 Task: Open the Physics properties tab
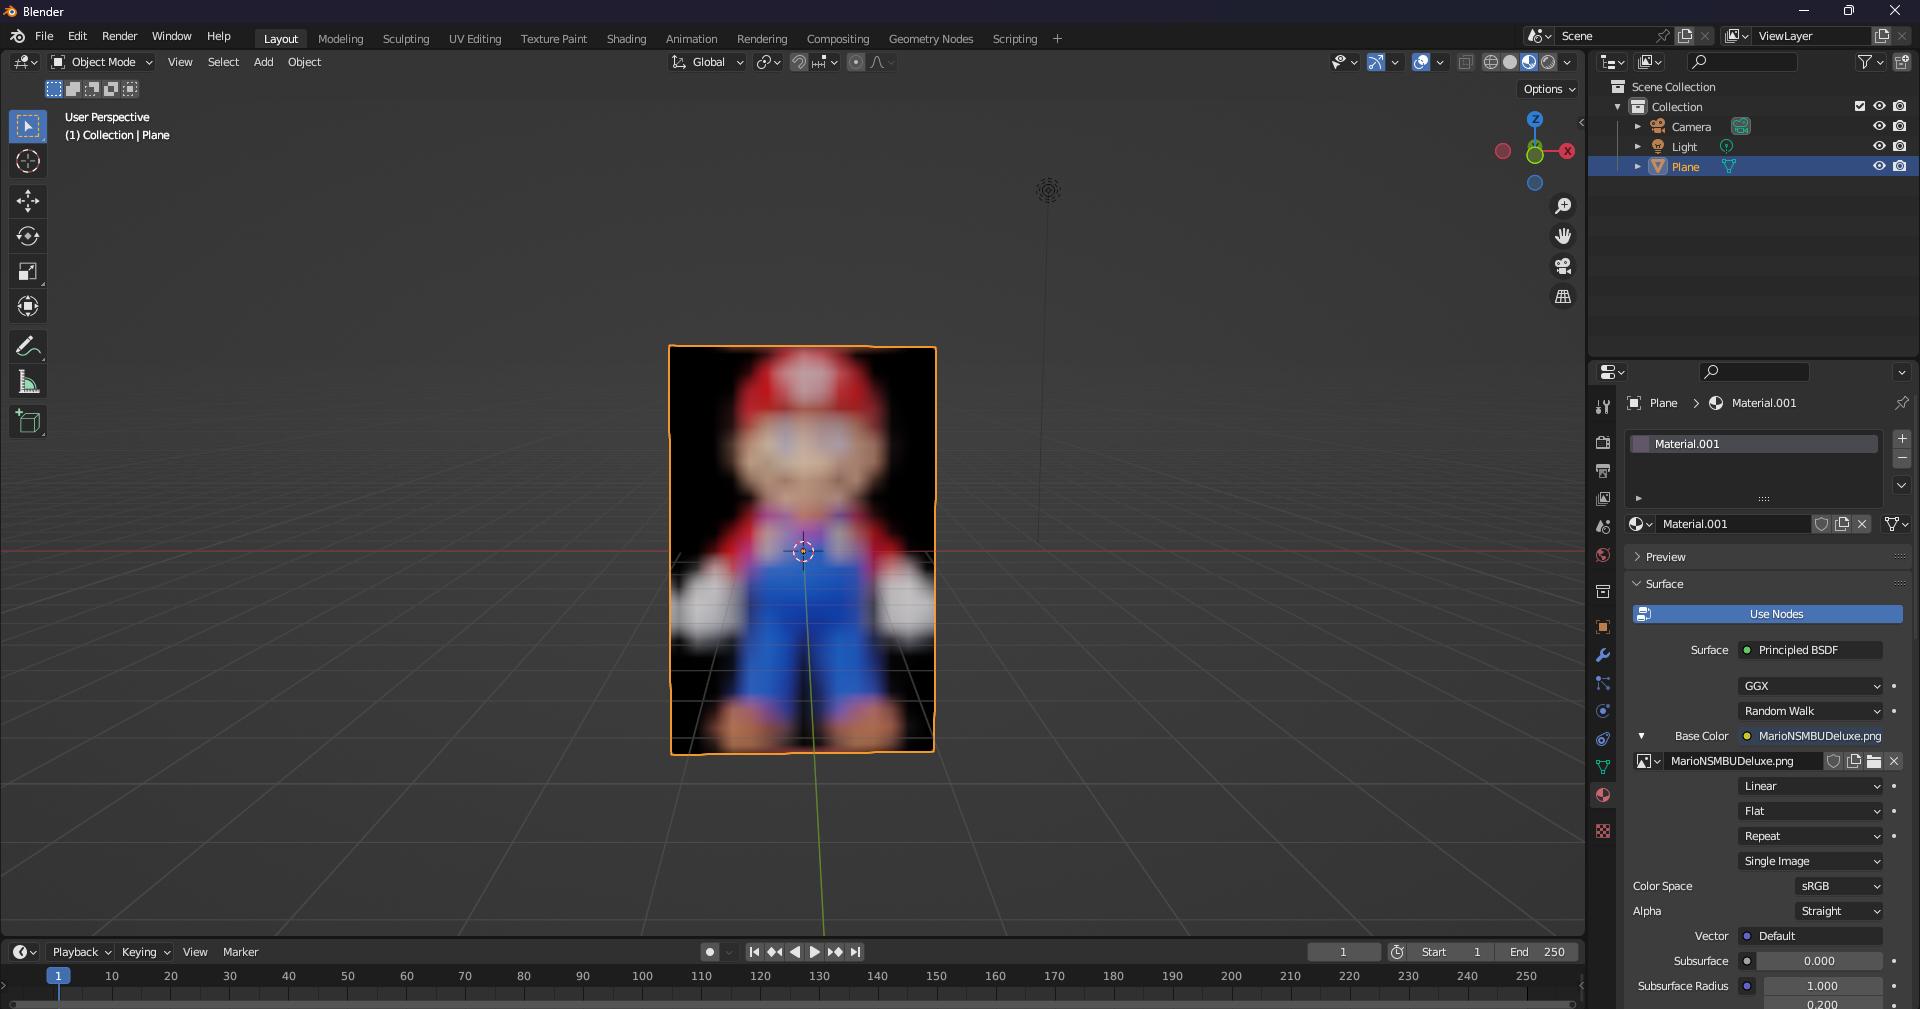[x=1603, y=711]
